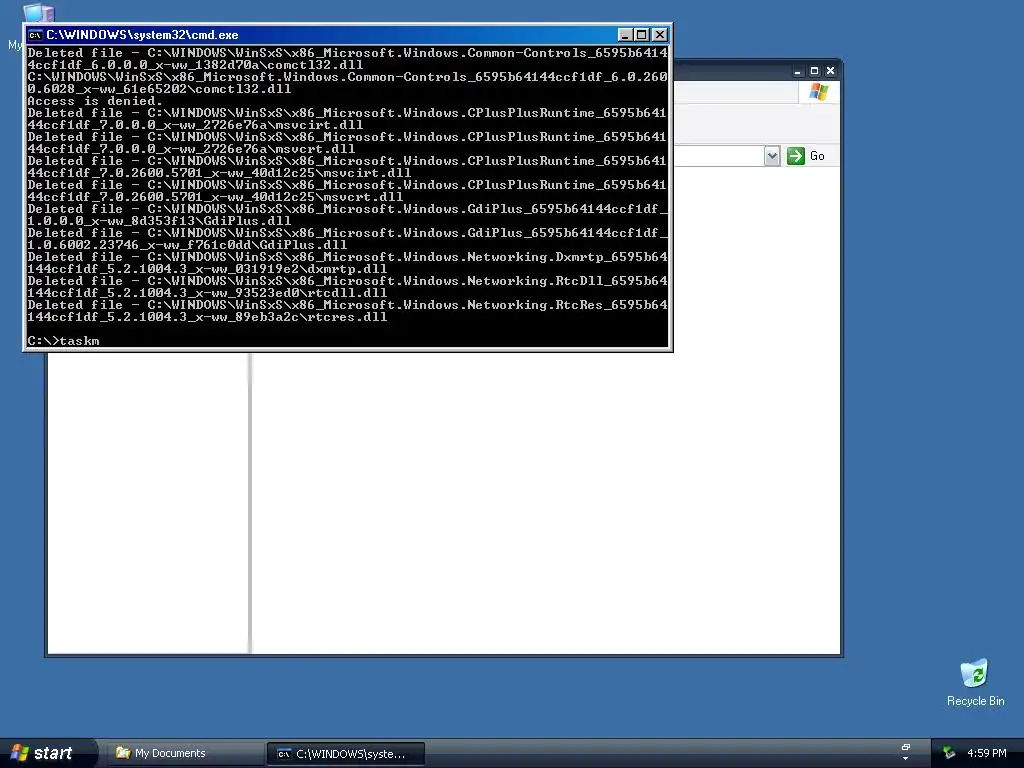Click the taskbar clock showing 4:59 PM
The width and height of the screenshot is (1024, 768).
tap(986, 754)
